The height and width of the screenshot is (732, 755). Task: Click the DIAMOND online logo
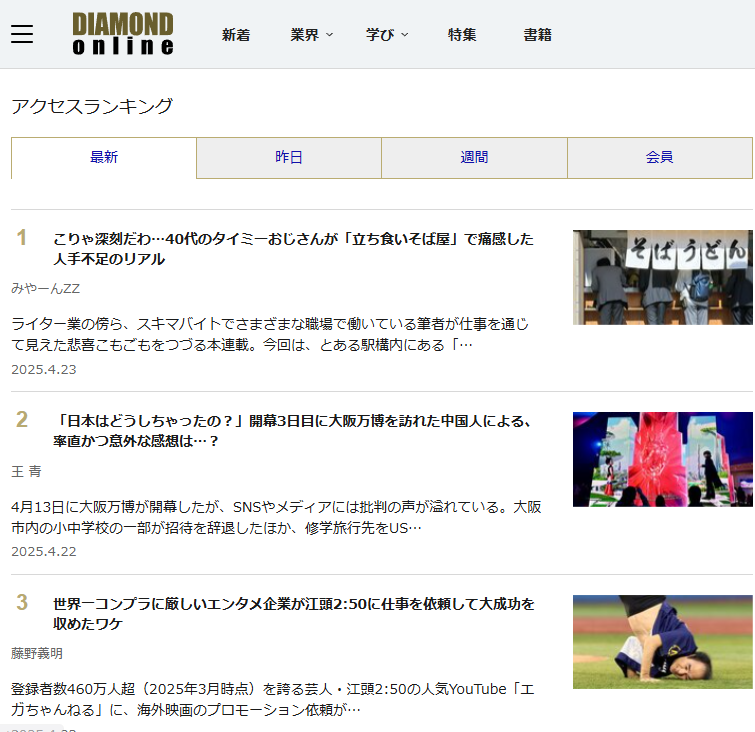123,34
